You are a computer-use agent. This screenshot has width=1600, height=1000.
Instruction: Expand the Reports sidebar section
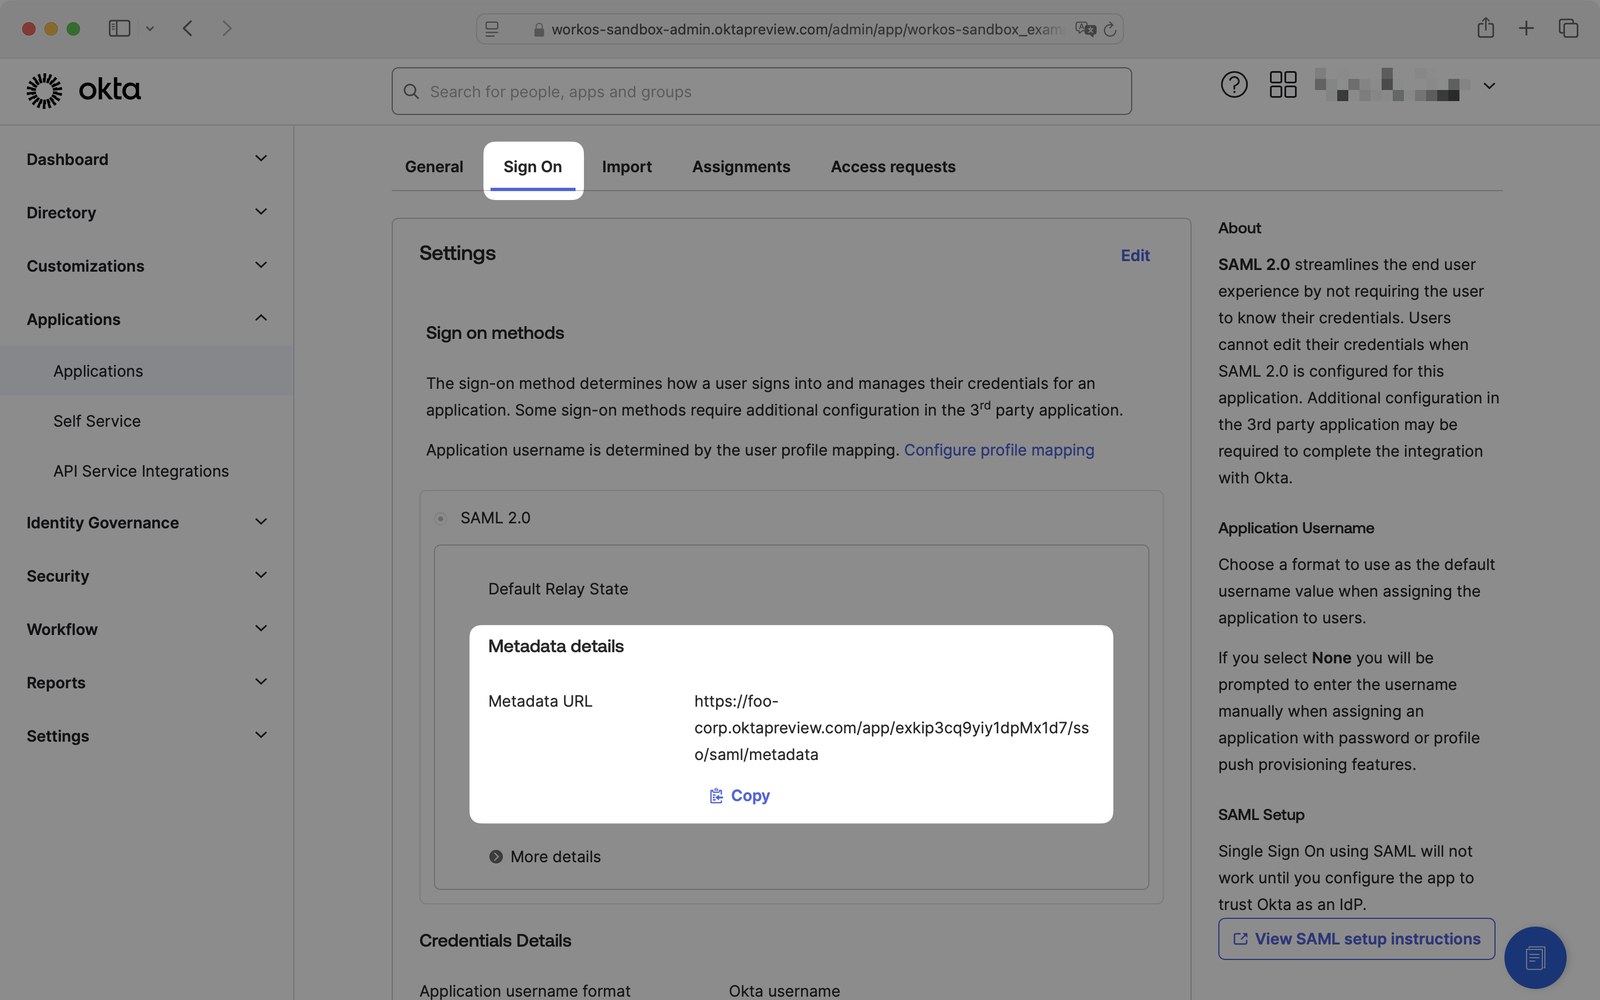point(261,682)
